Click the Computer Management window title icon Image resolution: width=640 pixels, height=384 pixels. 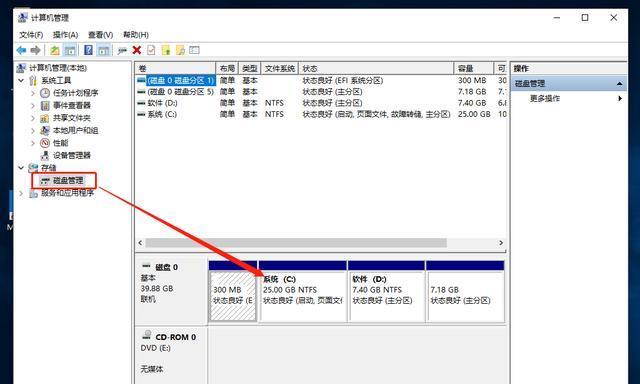coord(23,18)
